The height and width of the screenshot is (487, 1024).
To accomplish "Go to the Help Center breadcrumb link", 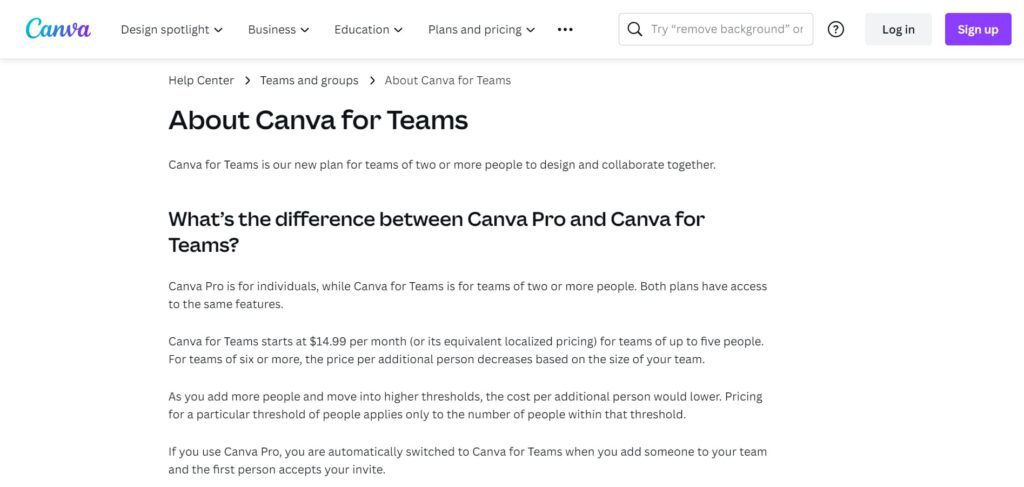I will 201,80.
